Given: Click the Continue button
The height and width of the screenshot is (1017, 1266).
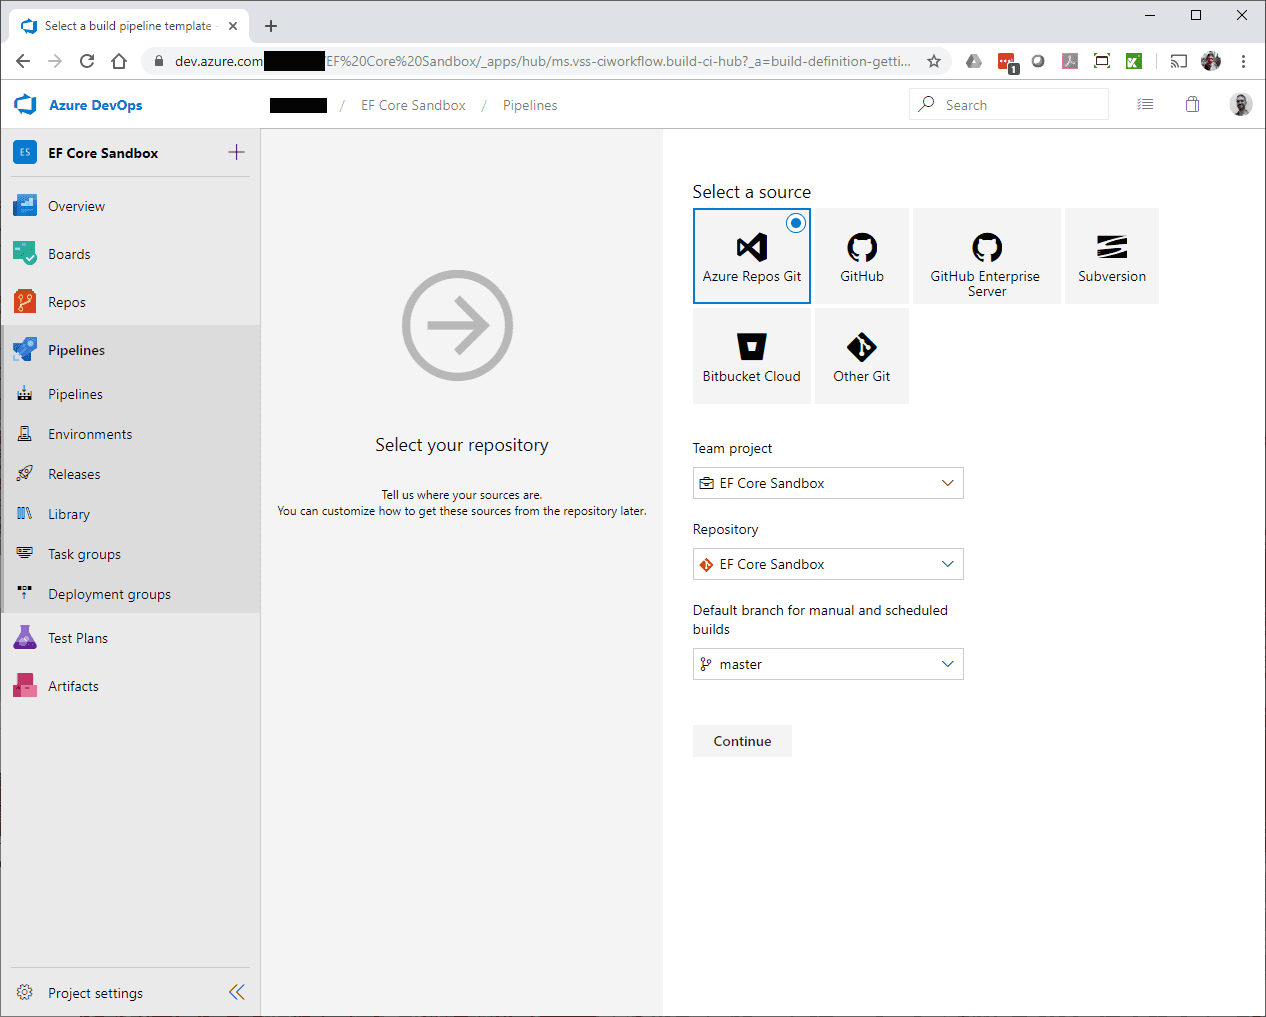Looking at the screenshot, I should (742, 741).
